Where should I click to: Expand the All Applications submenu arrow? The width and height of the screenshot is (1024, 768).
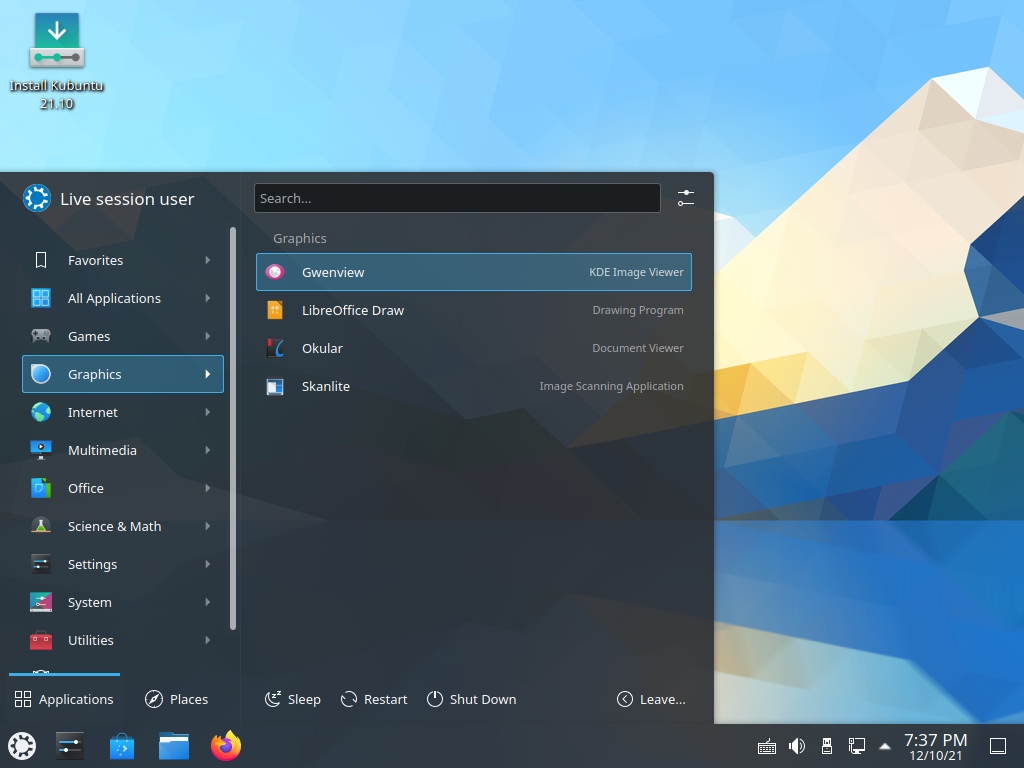(208, 298)
